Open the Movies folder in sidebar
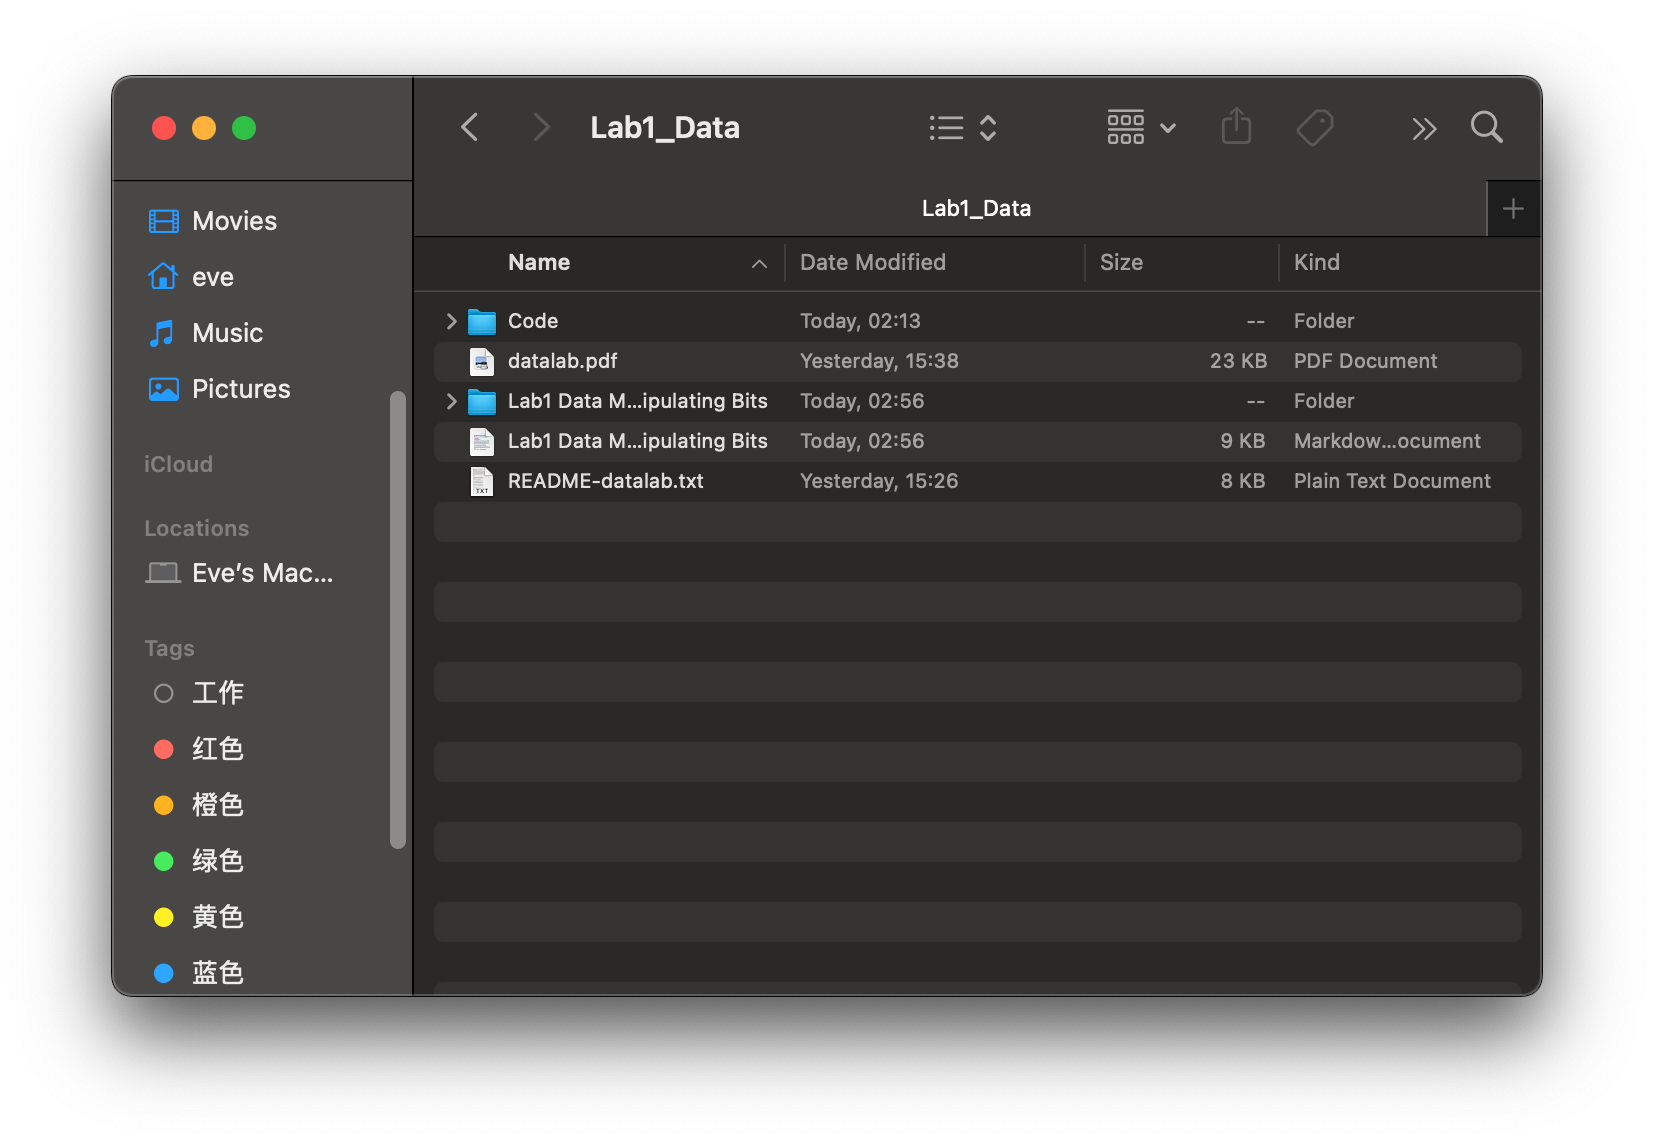Image resolution: width=1654 pixels, height=1144 pixels. click(x=233, y=220)
